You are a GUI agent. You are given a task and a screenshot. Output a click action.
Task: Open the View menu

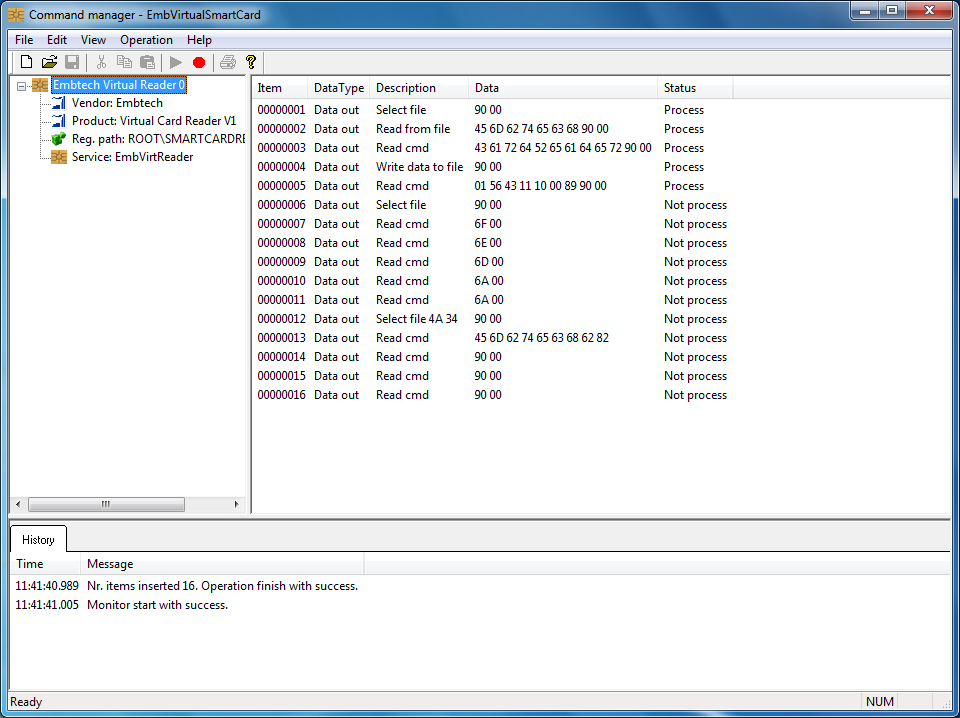point(93,40)
